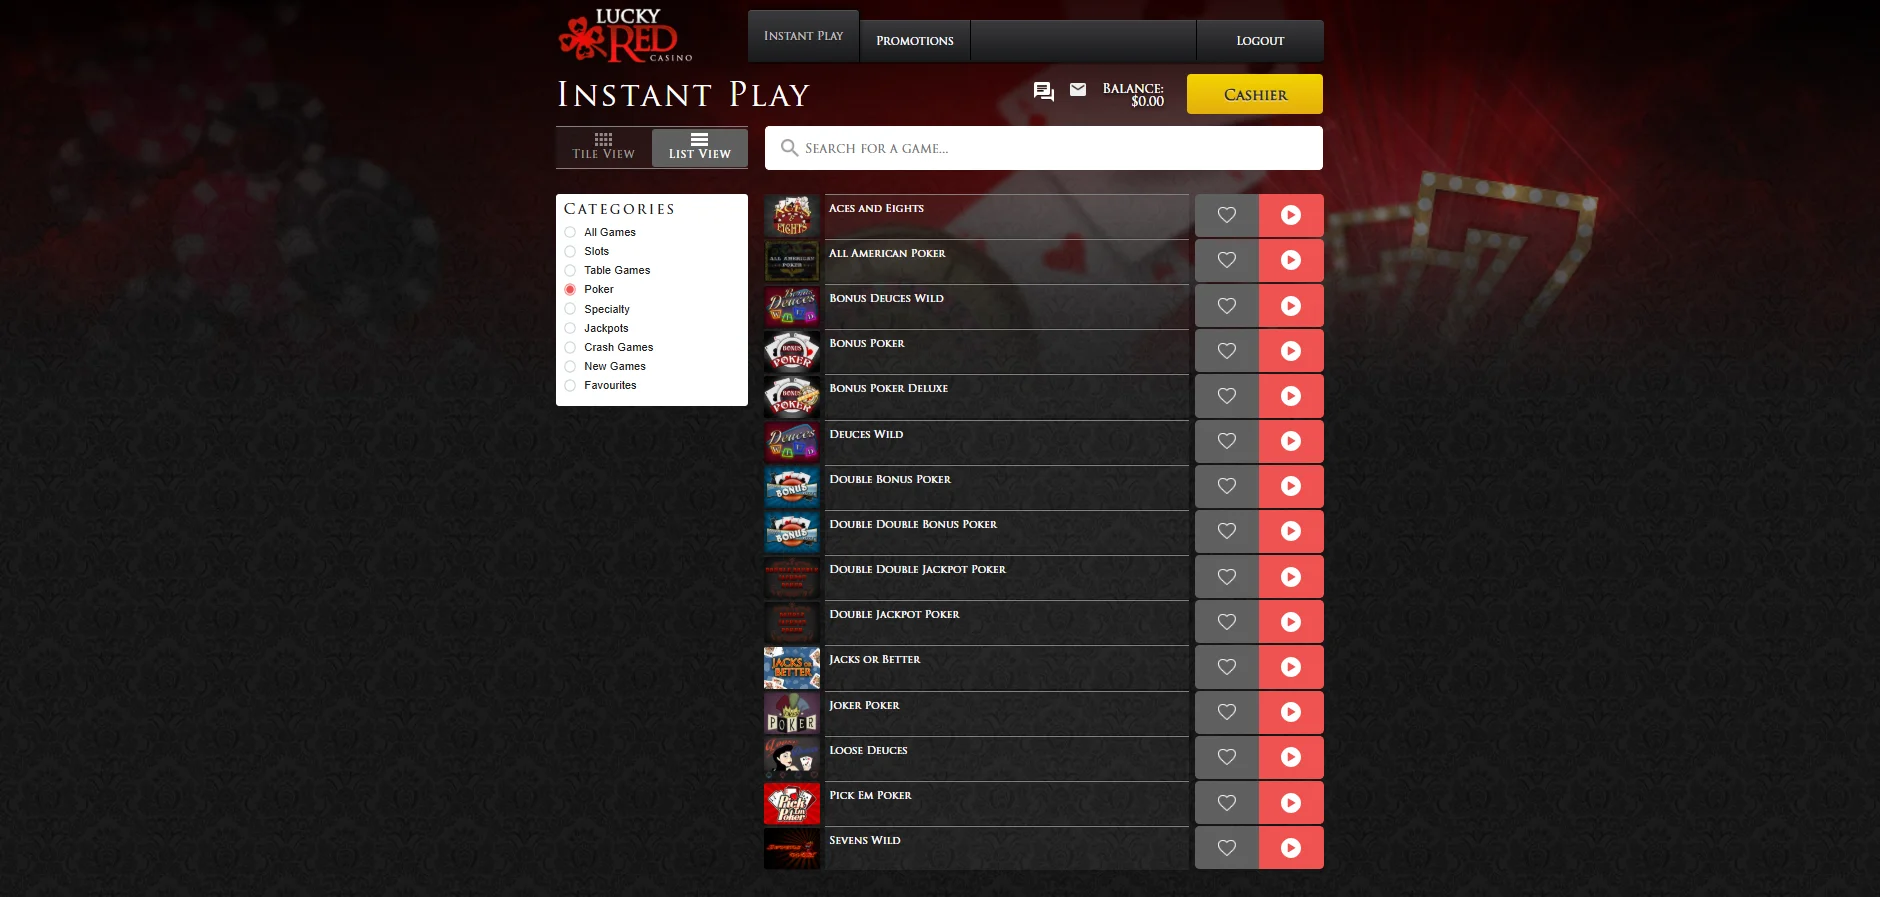Start Pick Em Poker
Viewport: 1880px width, 897px height.
click(1291, 803)
